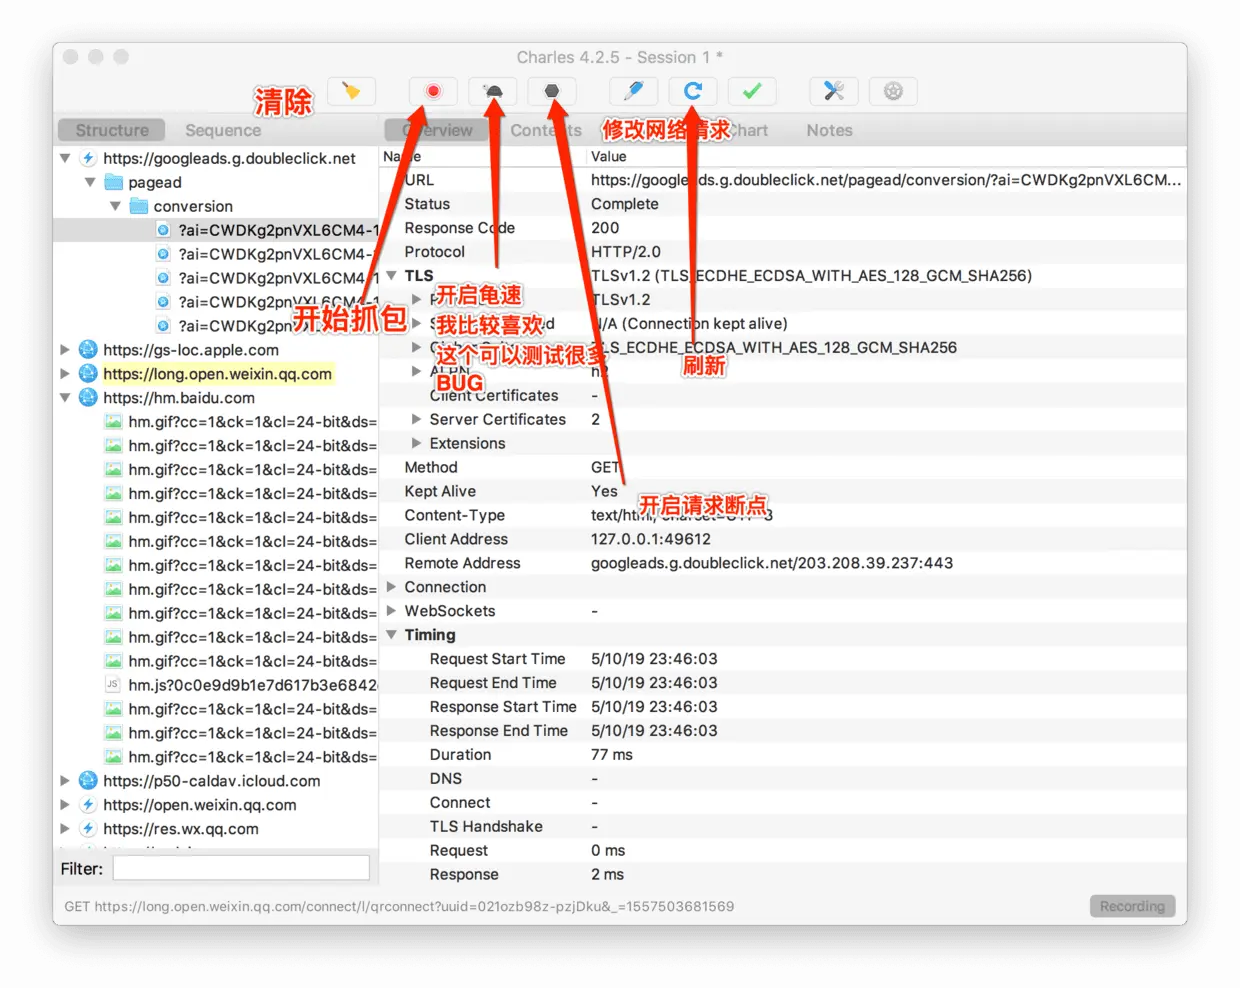1240x988 pixels.
Task: Open the Tools wrench icon
Action: pyautogui.click(x=833, y=91)
